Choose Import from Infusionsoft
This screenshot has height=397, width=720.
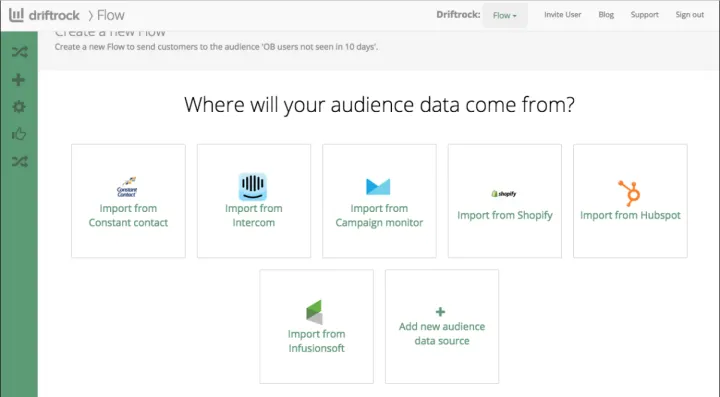click(316, 326)
